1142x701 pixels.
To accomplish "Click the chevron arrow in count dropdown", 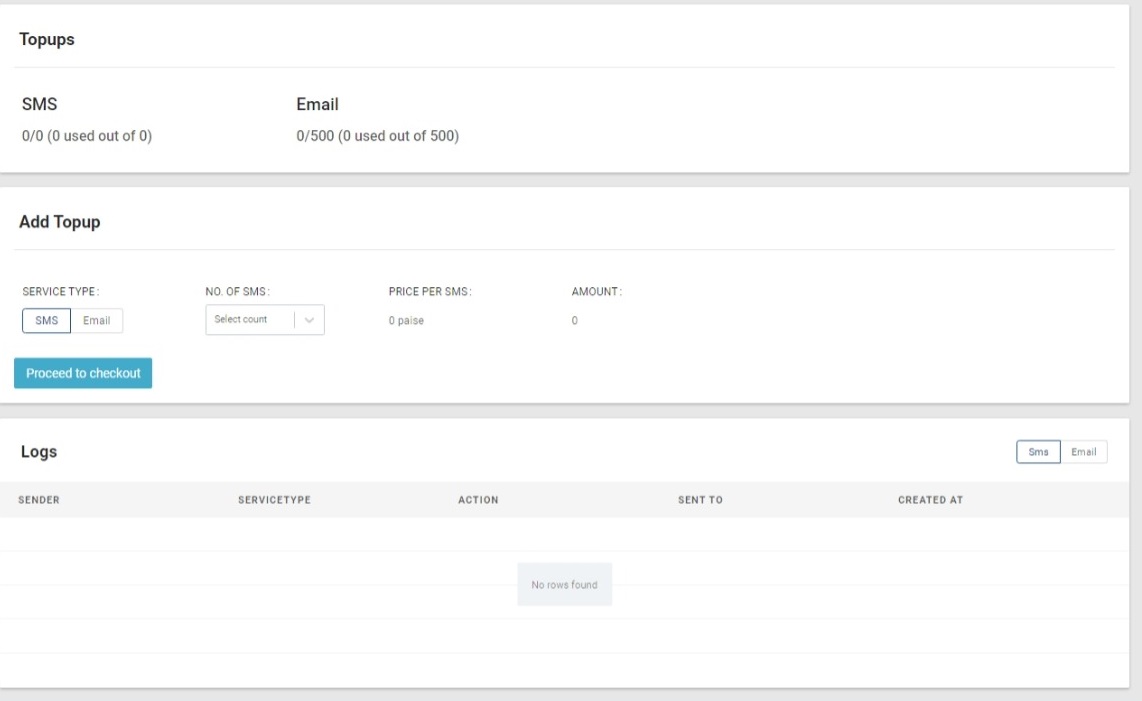I will [x=310, y=320].
